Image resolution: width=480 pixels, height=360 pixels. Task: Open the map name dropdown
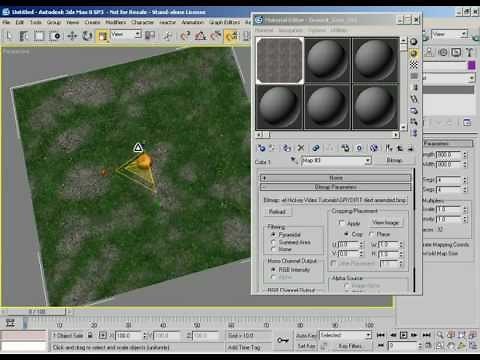(367, 161)
